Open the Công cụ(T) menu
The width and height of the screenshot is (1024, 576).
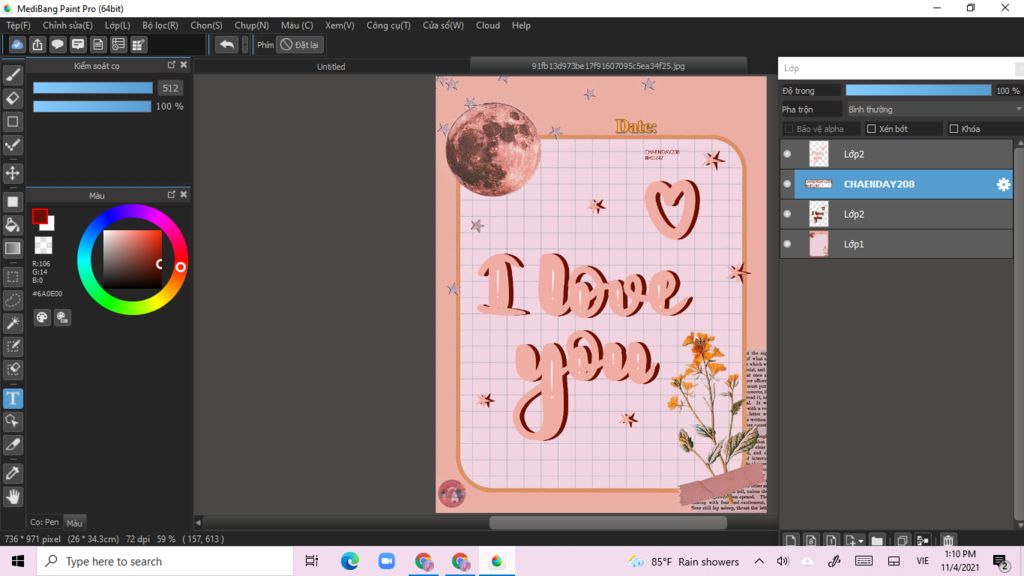coord(388,25)
